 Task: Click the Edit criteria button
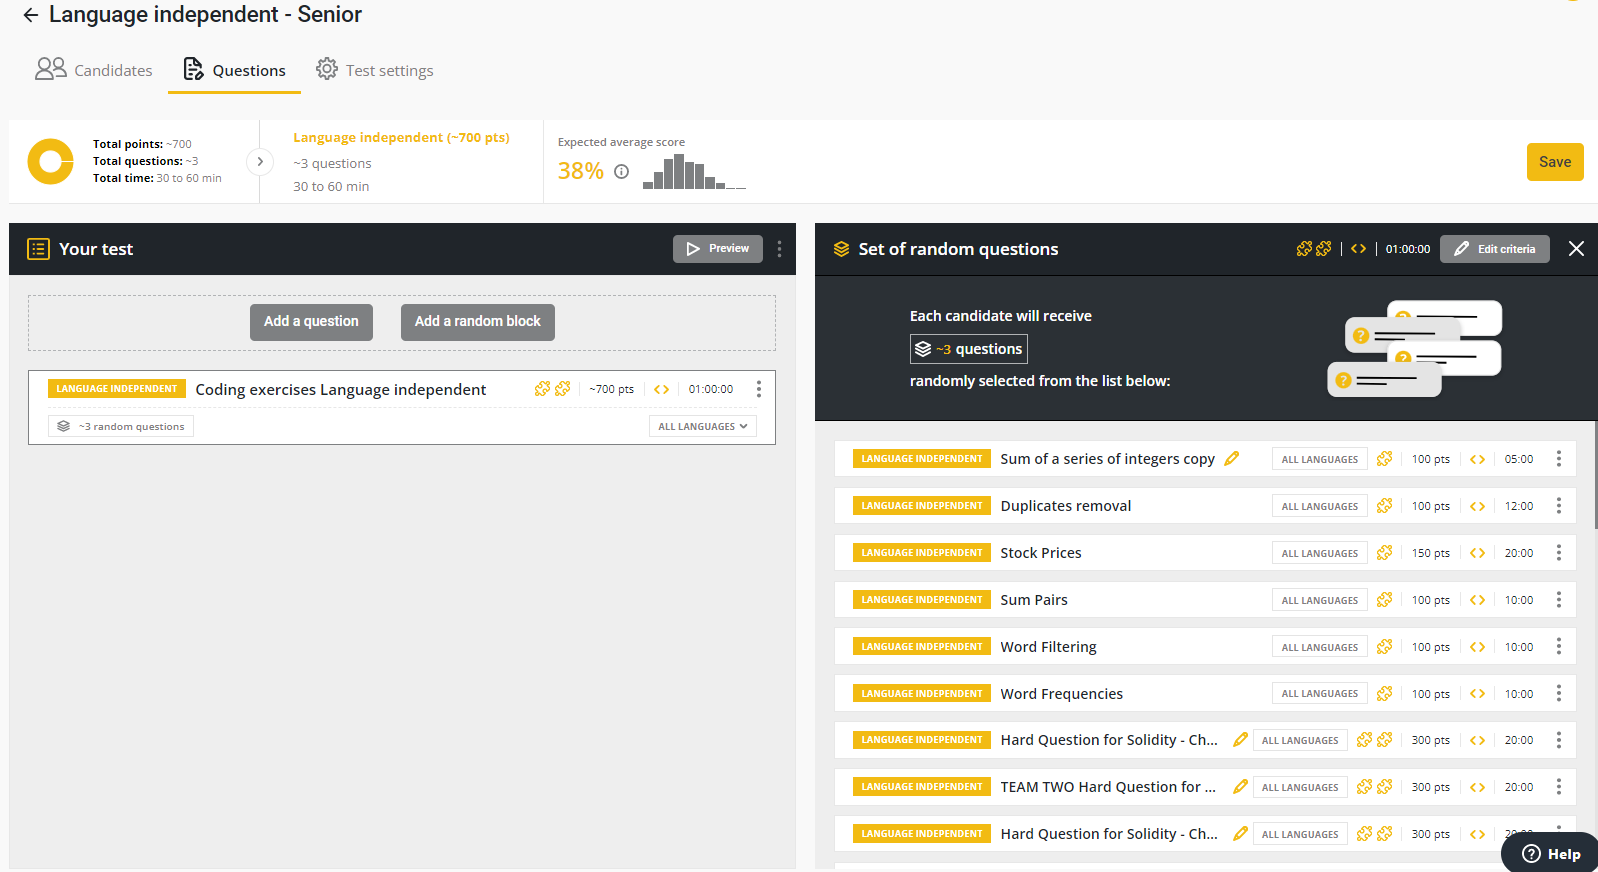[1494, 249]
